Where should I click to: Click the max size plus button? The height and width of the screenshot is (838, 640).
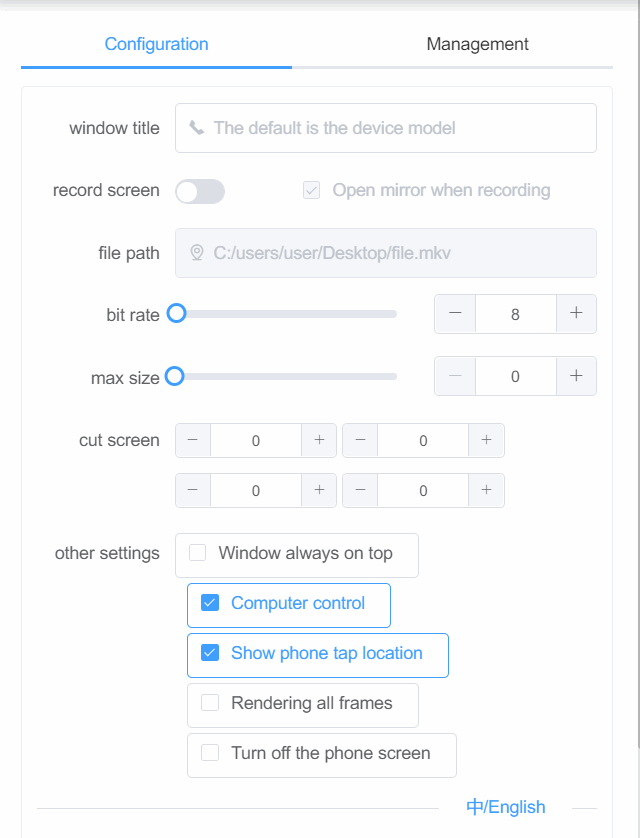[576, 376]
